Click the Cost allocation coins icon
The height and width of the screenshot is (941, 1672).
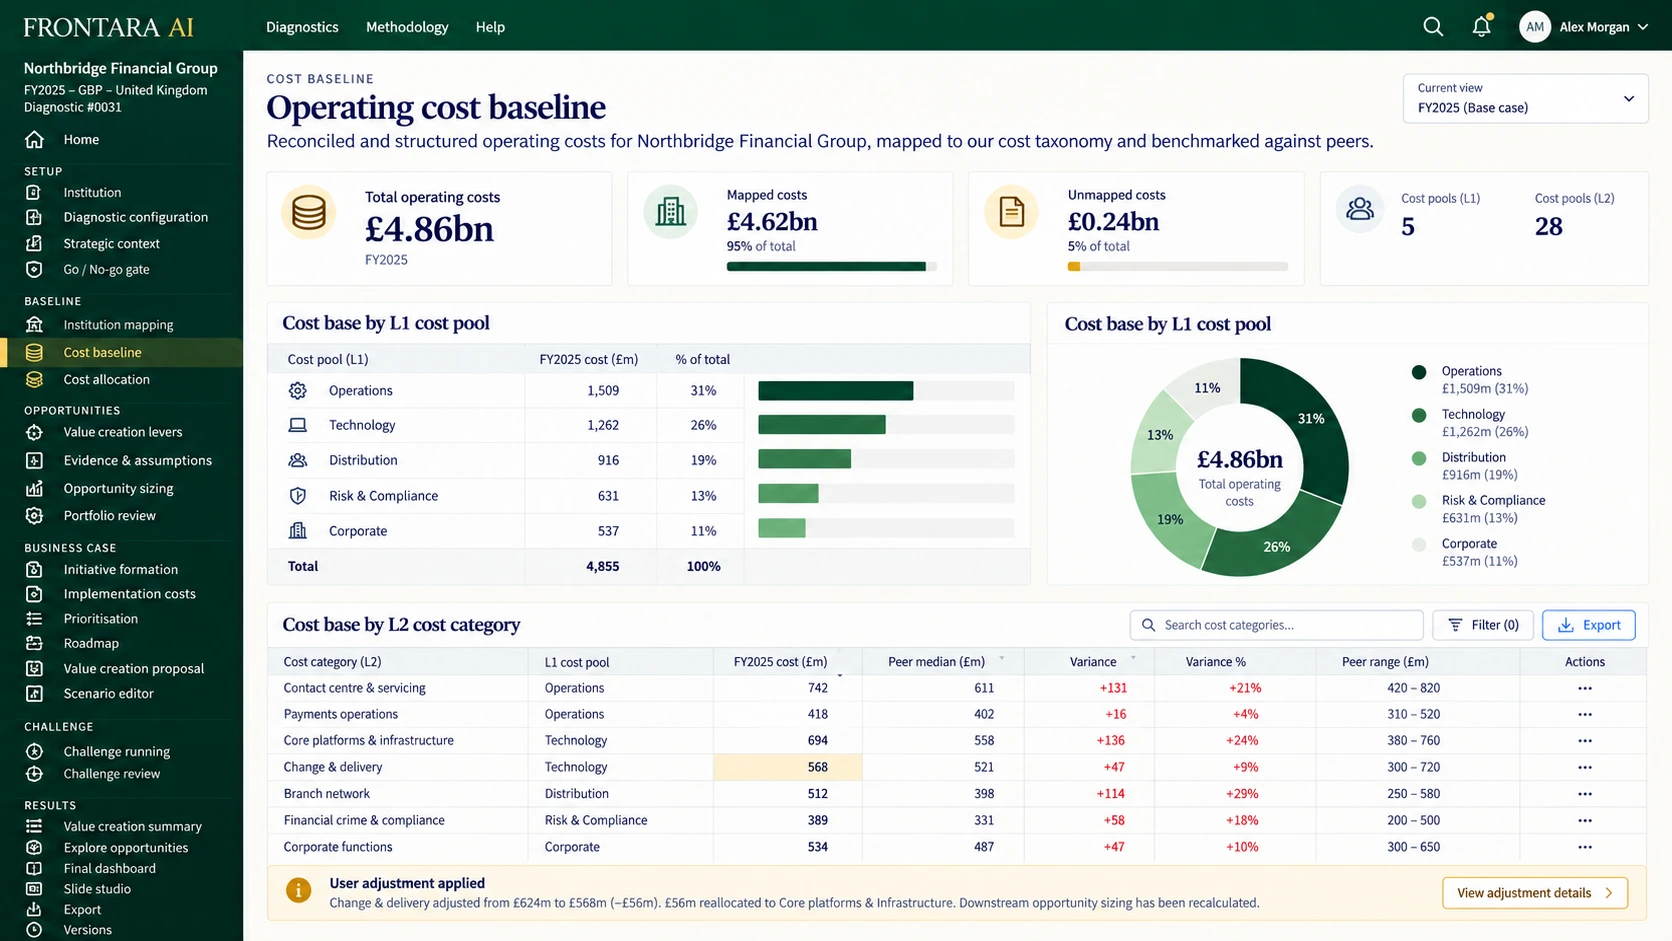click(x=34, y=380)
